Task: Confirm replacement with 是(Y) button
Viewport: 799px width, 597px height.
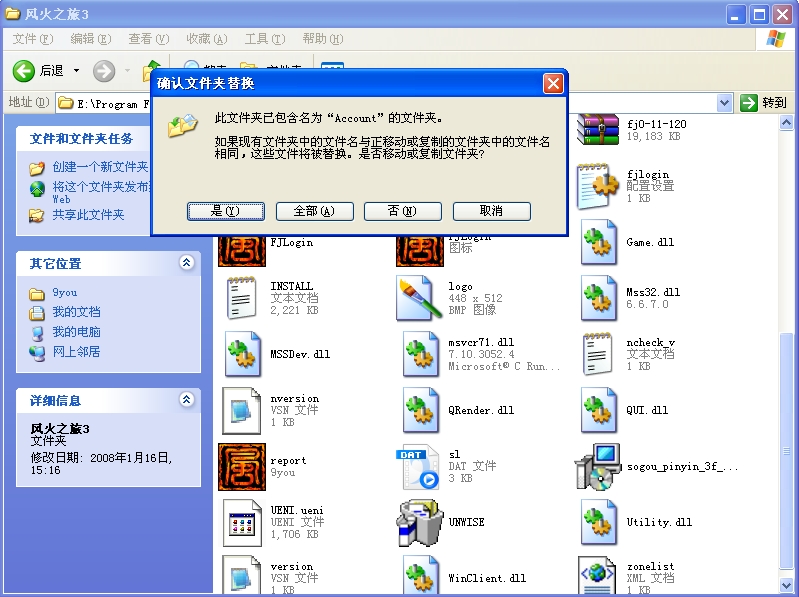Action: pos(226,211)
